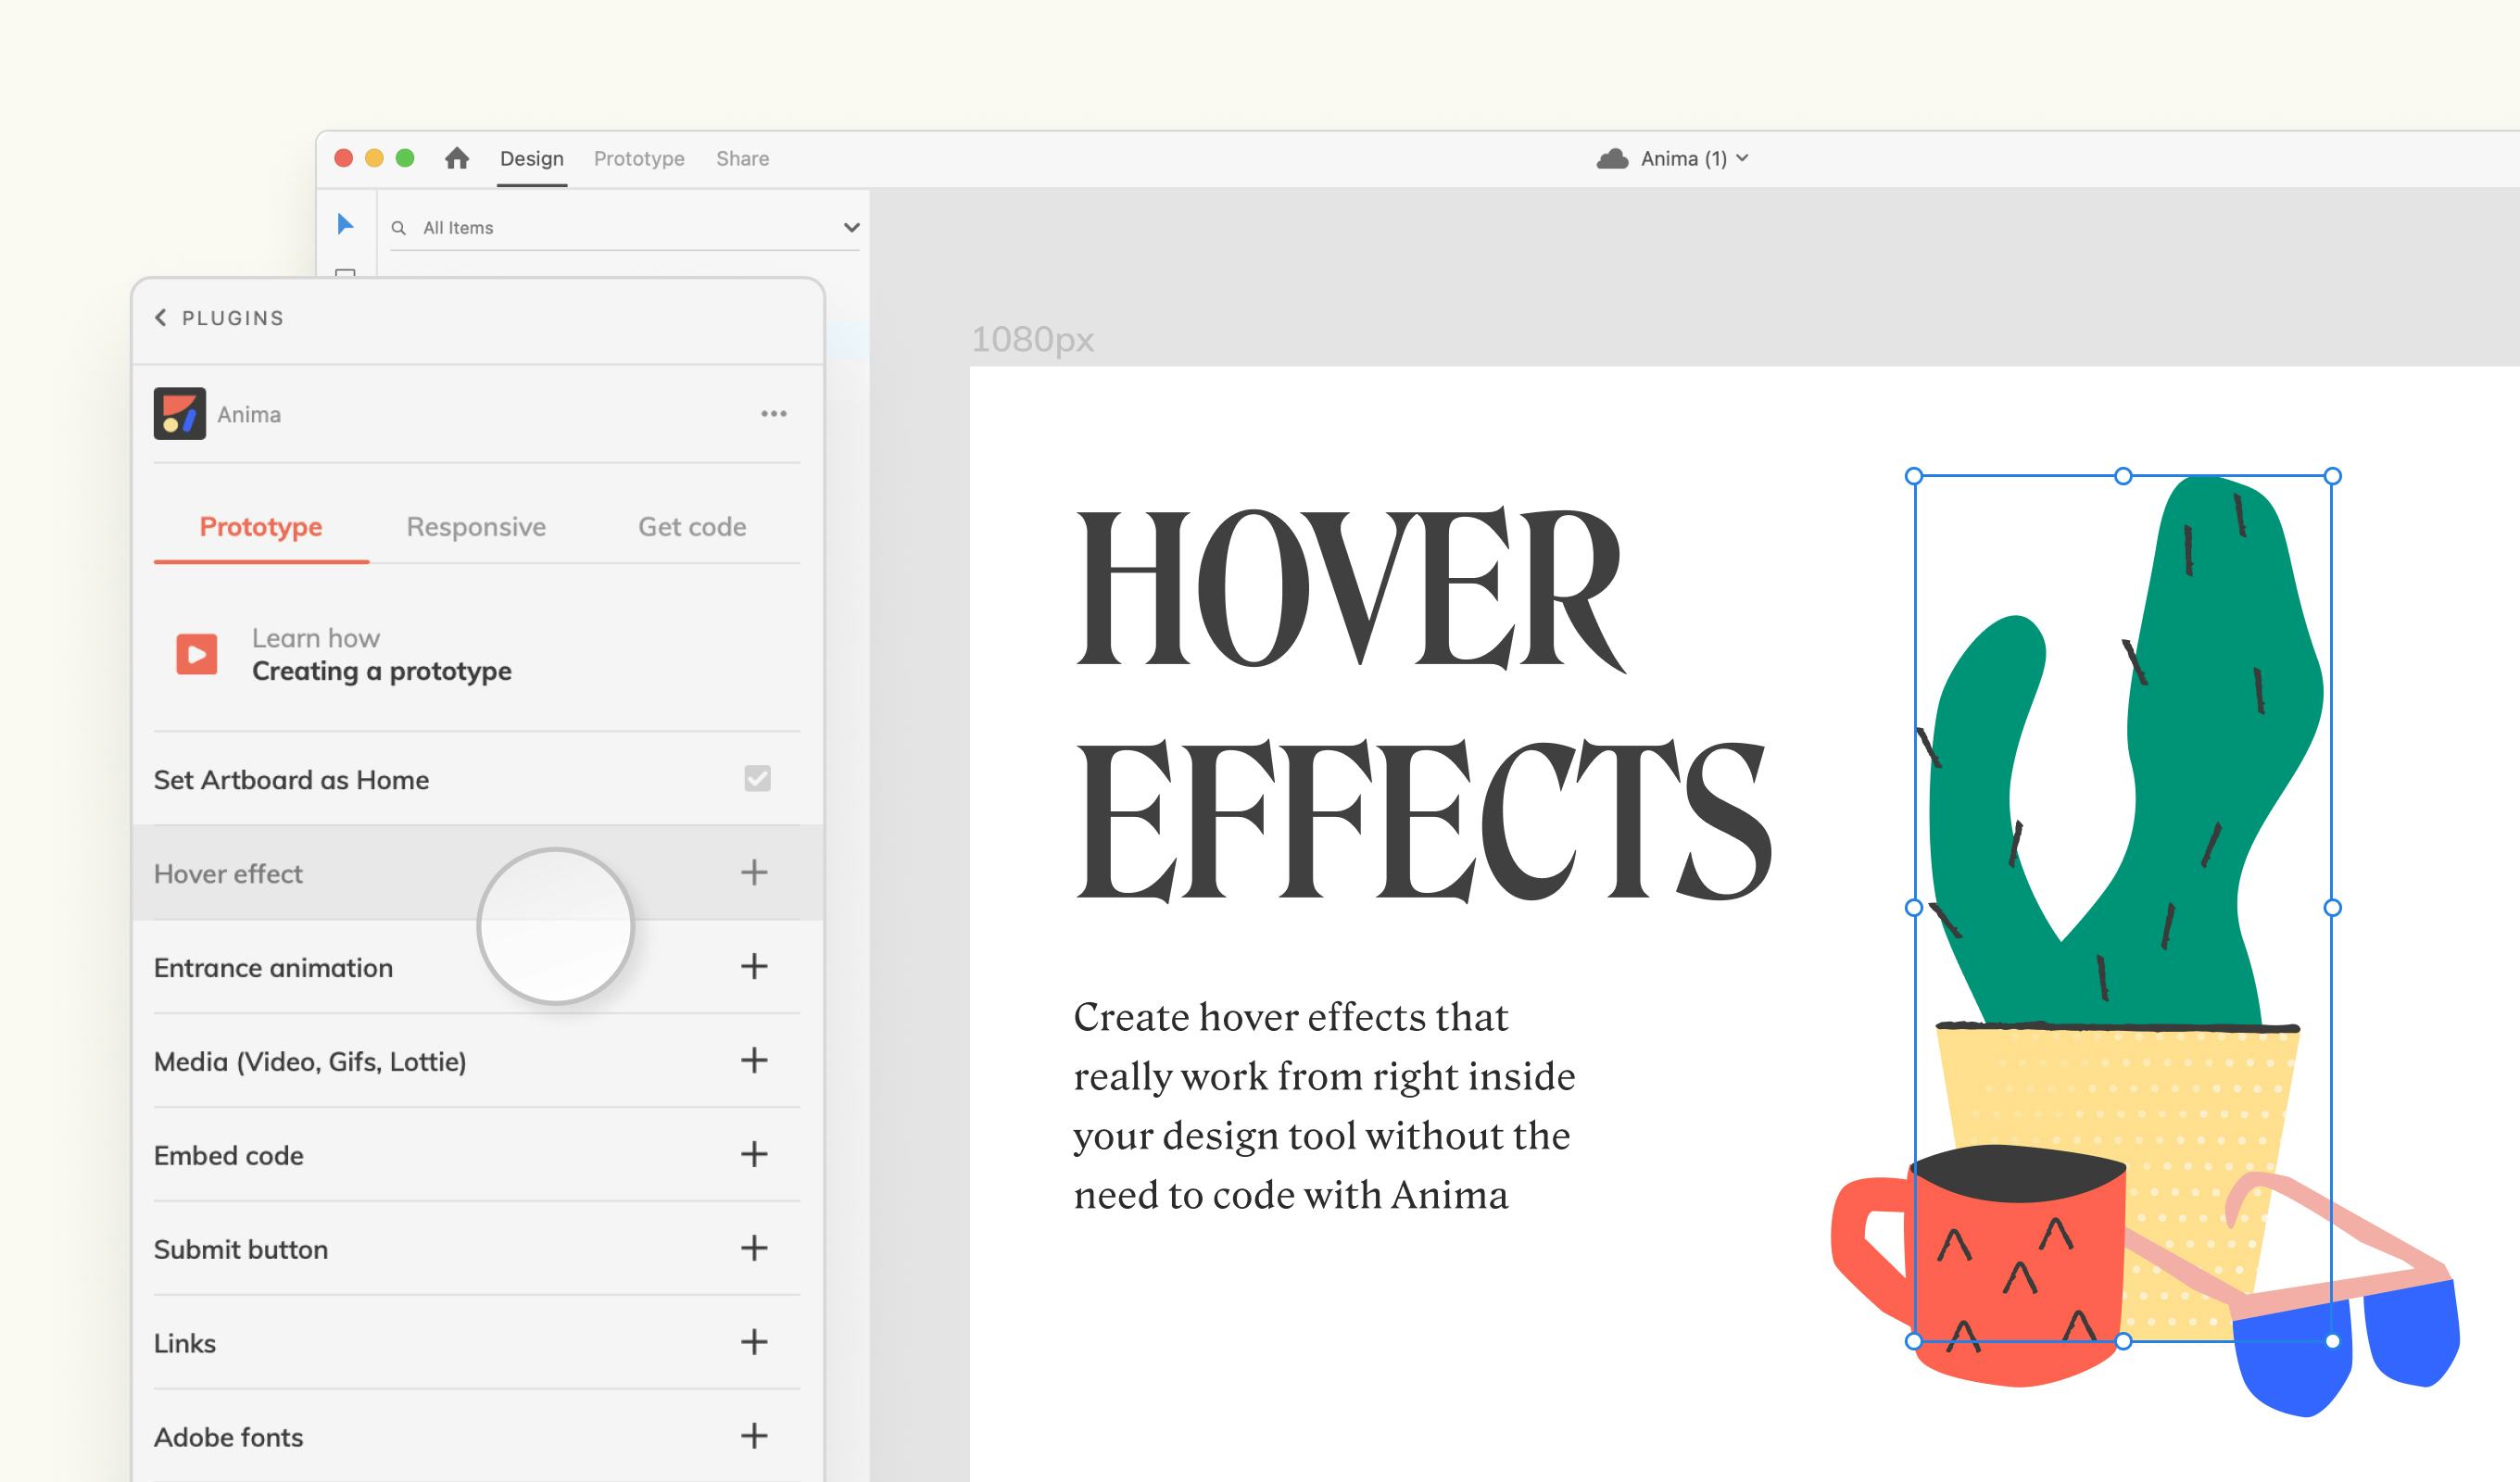The width and height of the screenshot is (2520, 1482).
Task: Expand Entrance animation with its plus icon
Action: point(754,966)
